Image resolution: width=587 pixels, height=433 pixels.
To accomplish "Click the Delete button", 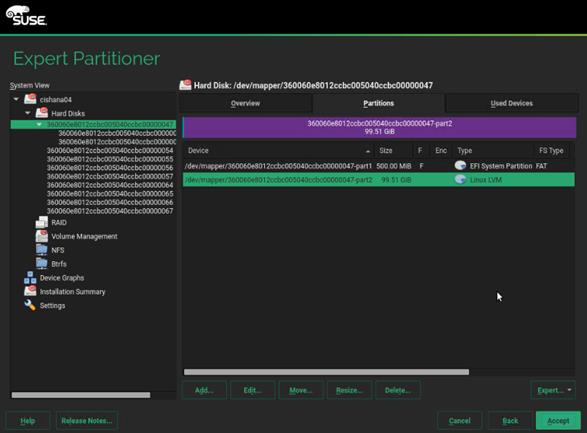I will [x=398, y=390].
